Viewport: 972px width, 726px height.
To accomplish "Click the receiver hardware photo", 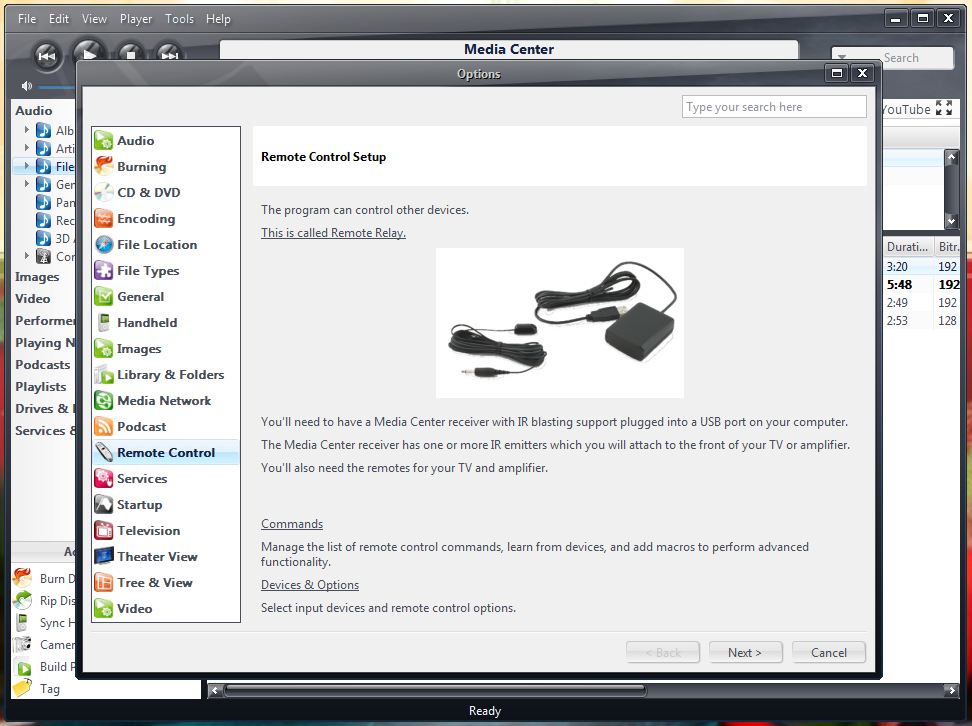I will (560, 323).
